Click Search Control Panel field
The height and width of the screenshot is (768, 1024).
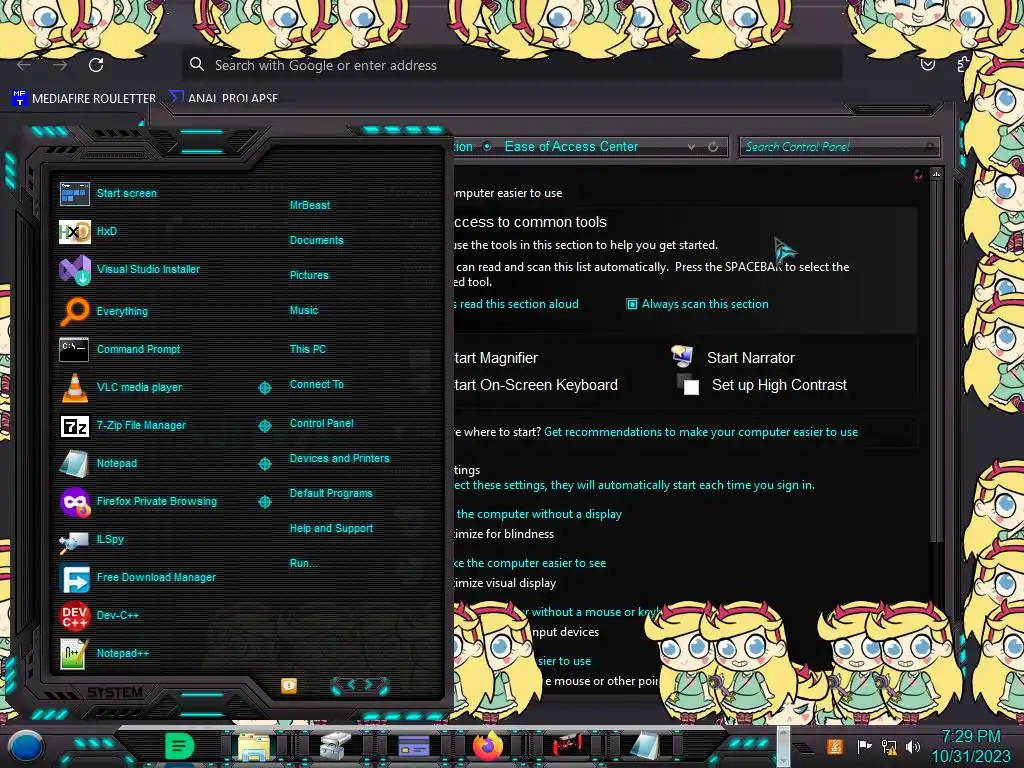coord(839,147)
